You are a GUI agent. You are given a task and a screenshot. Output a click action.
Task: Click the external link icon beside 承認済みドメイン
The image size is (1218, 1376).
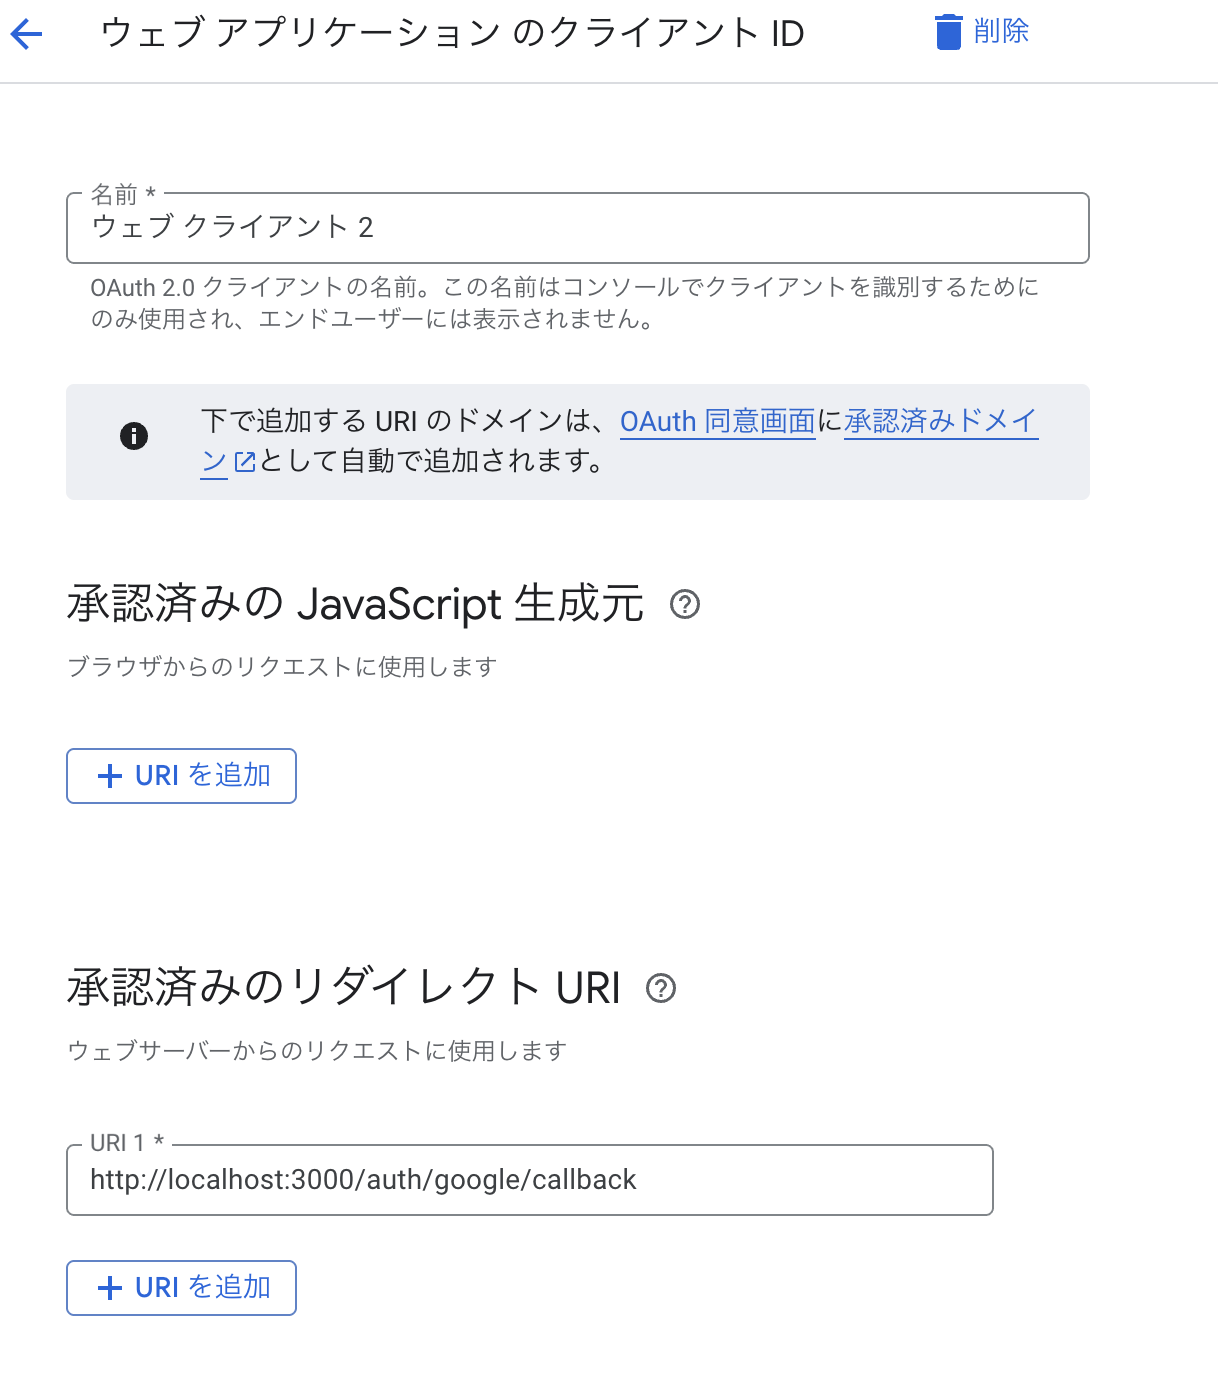(247, 463)
